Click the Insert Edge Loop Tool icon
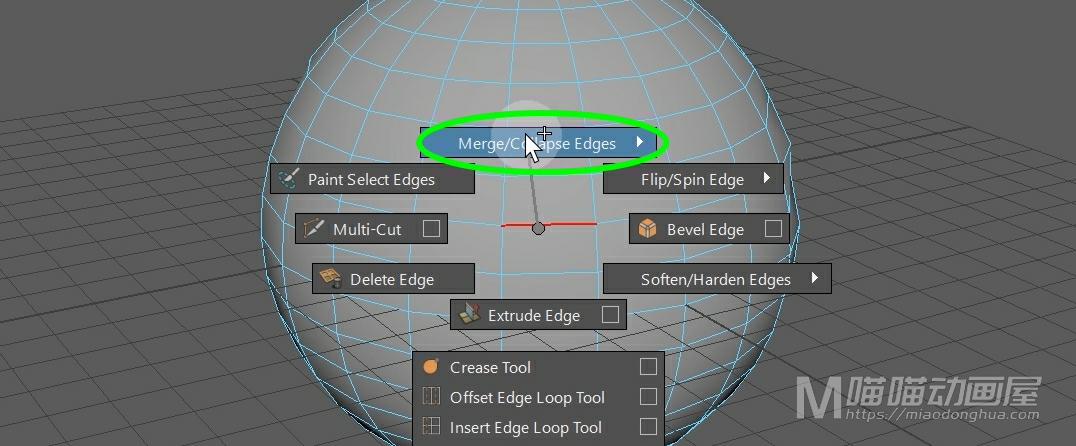1076x446 pixels. coord(431,427)
